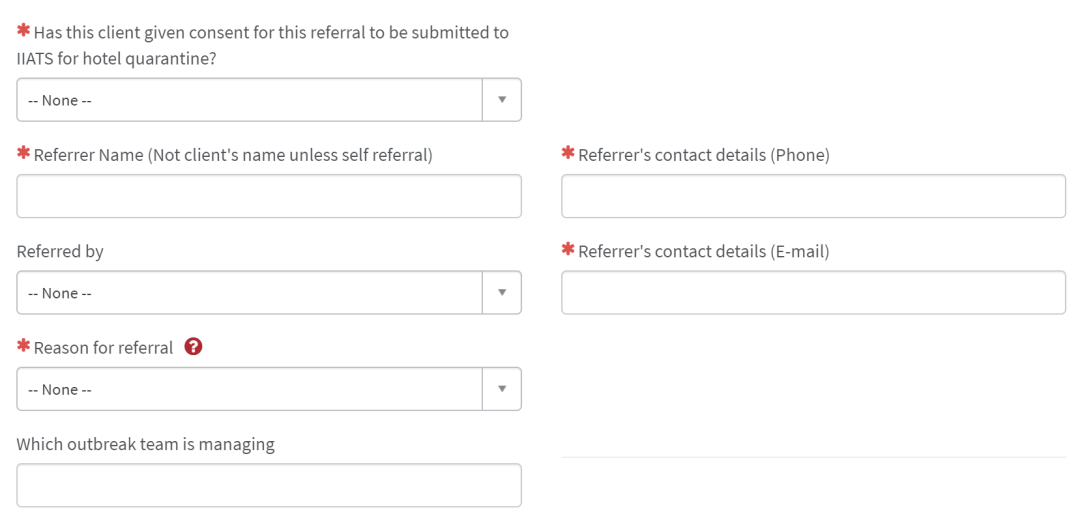This screenshot has height=527, width=1080.
Task: Expand the Referred by dropdown arrow
Action: (502, 293)
